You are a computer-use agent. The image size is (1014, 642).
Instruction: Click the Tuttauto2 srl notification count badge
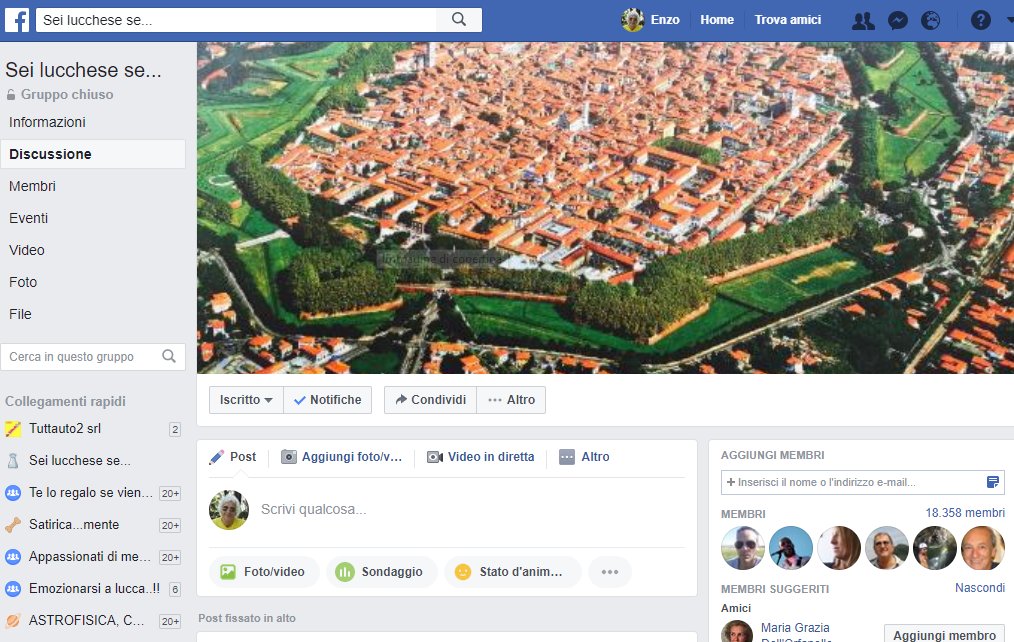click(x=175, y=429)
